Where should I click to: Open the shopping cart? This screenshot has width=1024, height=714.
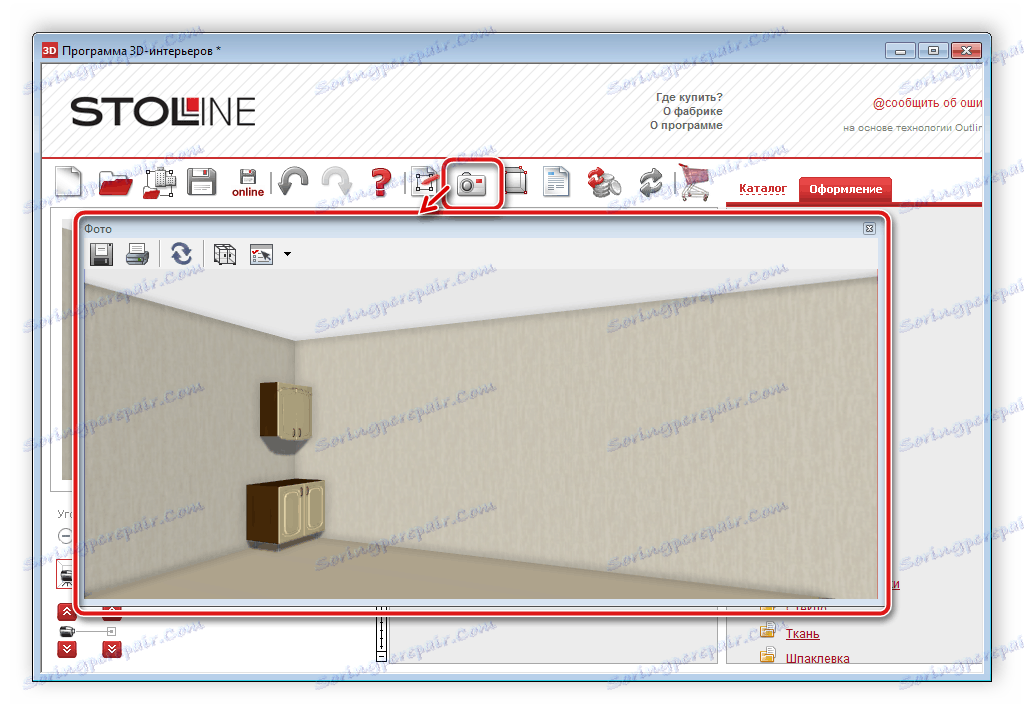pyautogui.click(x=694, y=182)
